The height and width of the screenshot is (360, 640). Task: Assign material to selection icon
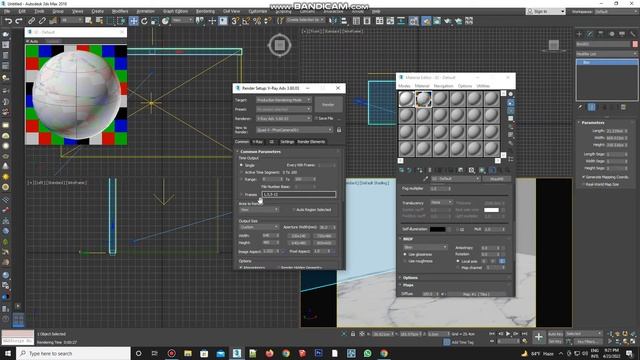point(420,170)
